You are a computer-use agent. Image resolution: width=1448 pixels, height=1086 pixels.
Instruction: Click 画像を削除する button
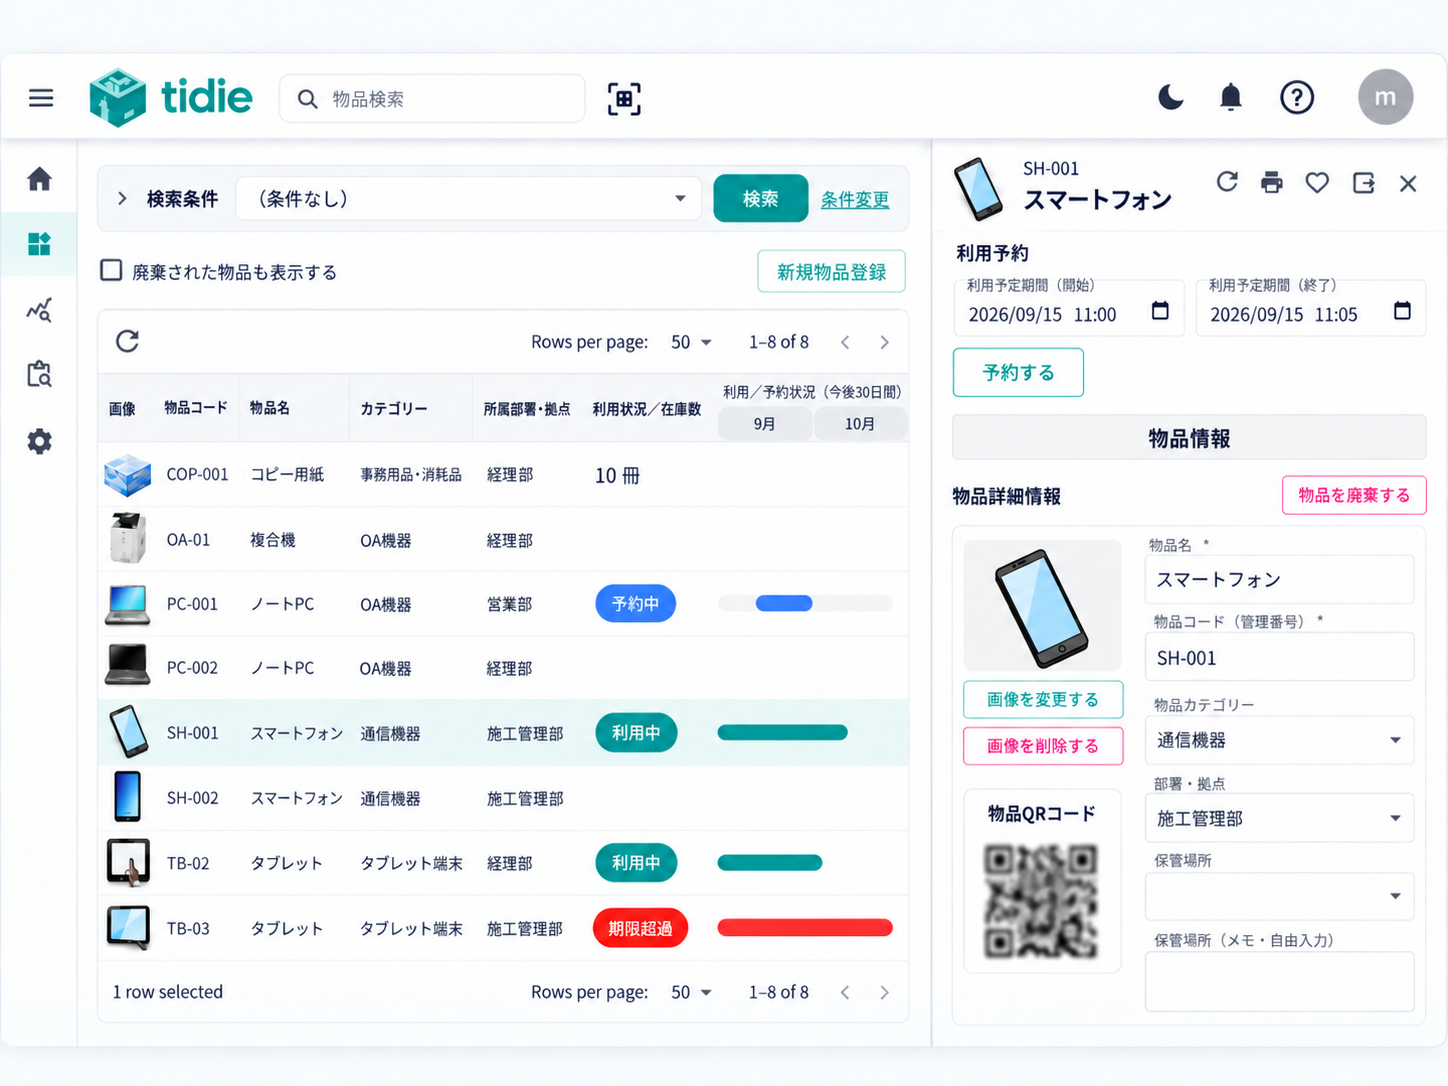coord(1043,746)
